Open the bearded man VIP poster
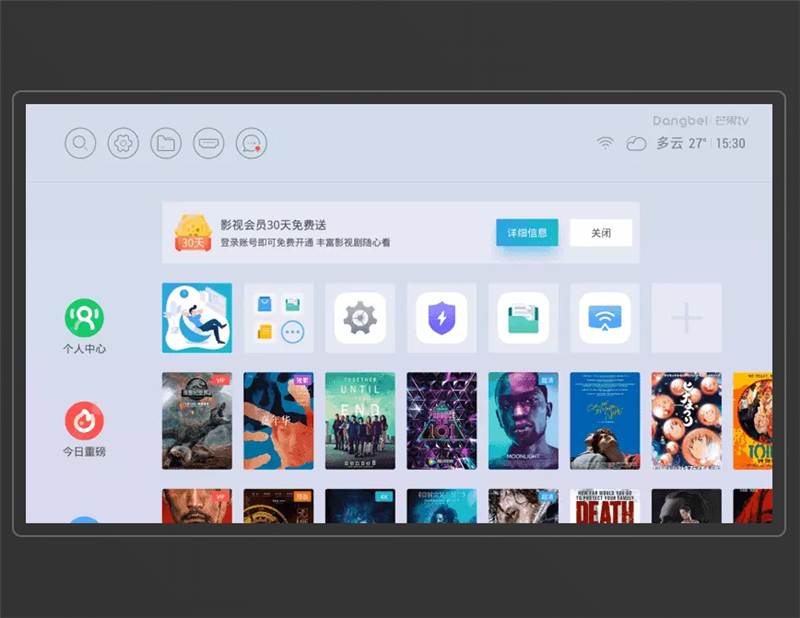 pos(197,506)
